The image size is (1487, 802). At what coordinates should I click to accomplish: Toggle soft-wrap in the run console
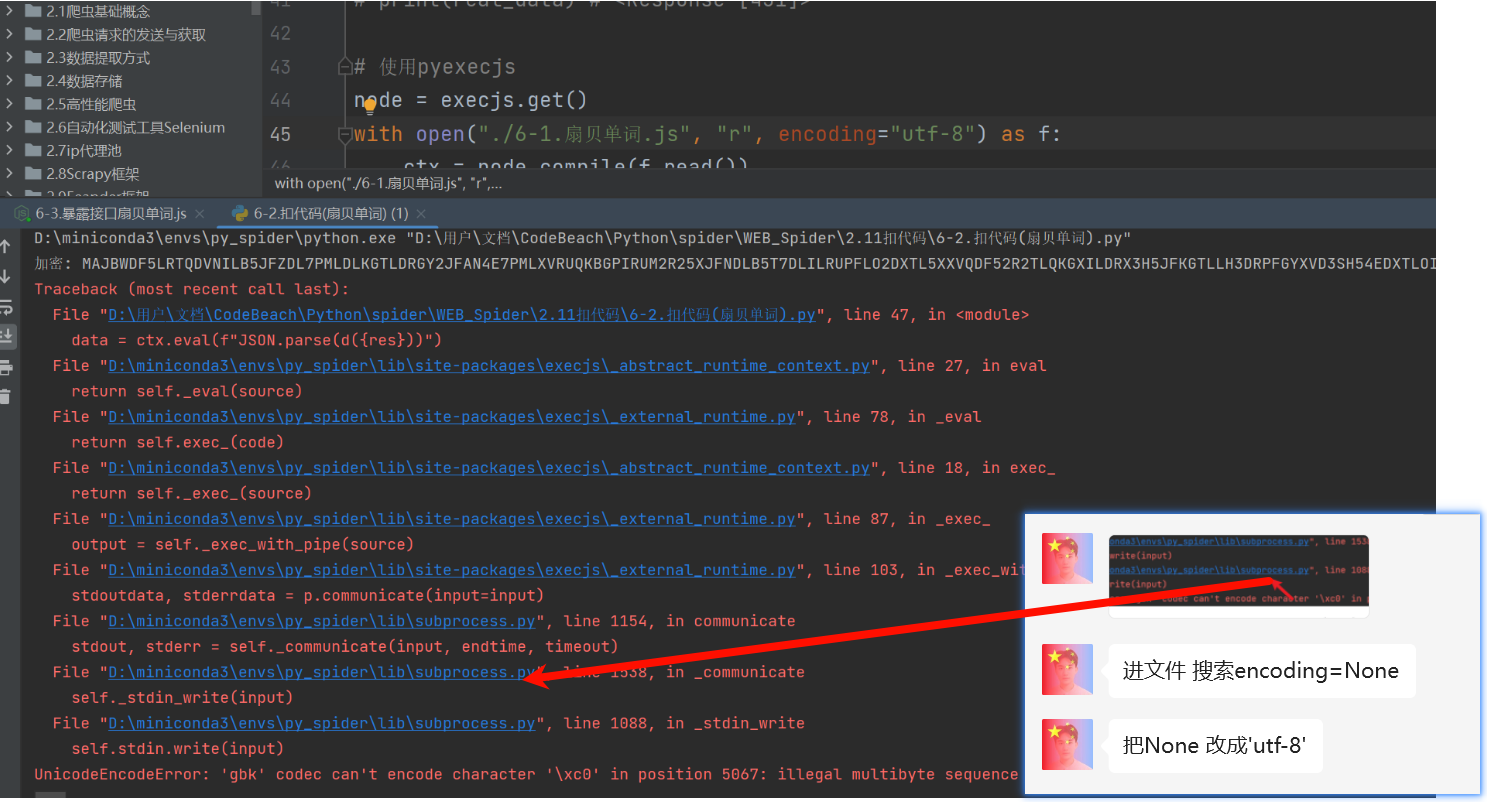point(6,306)
